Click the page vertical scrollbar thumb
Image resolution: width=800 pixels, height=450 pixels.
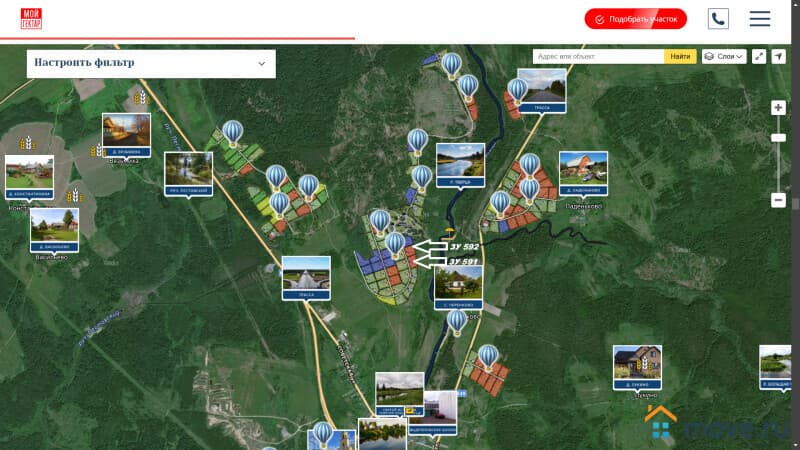[795, 204]
